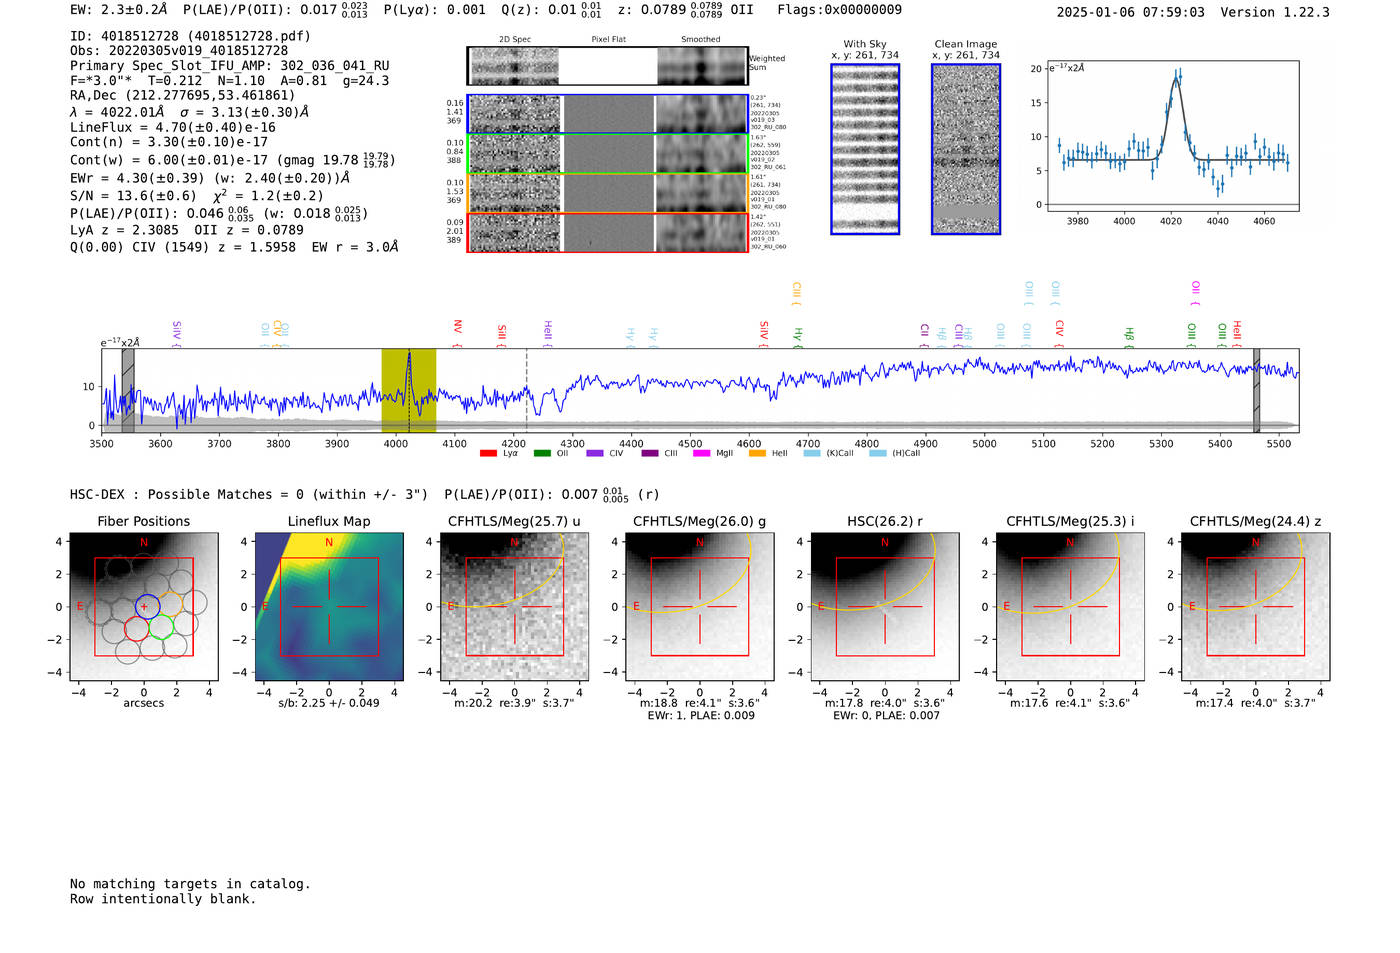Click the timestamp 2025-01-06 07:59:03
This screenshot has width=1400, height=953.
coord(1131,13)
